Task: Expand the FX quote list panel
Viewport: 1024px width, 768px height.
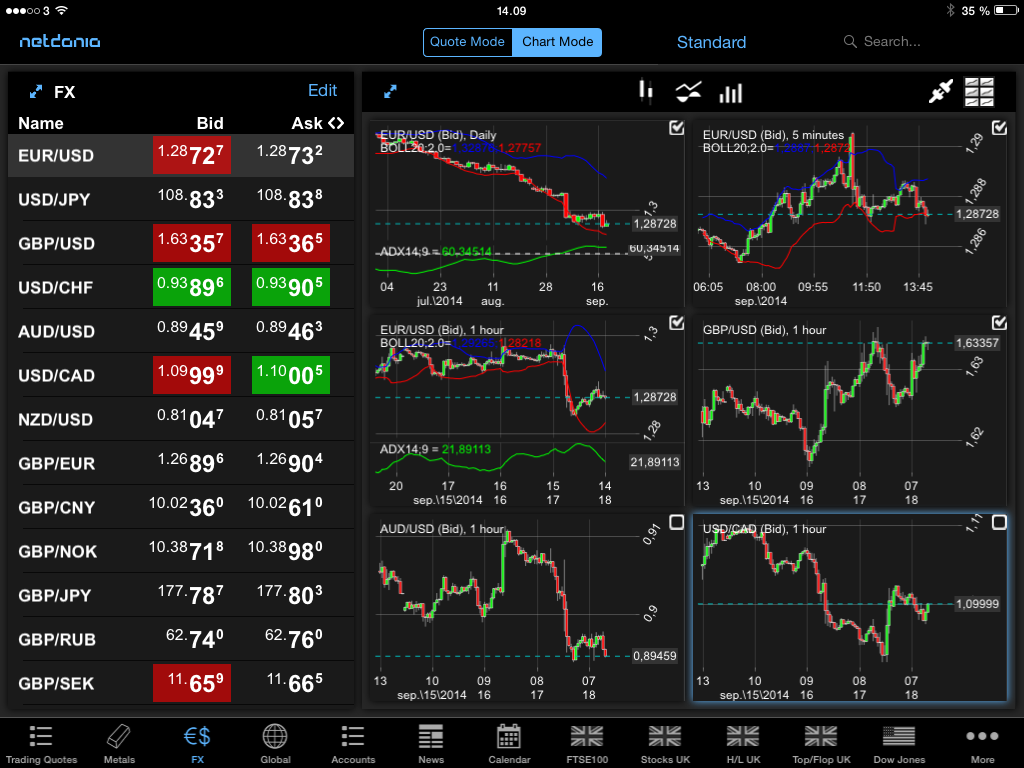Action: click(x=36, y=92)
